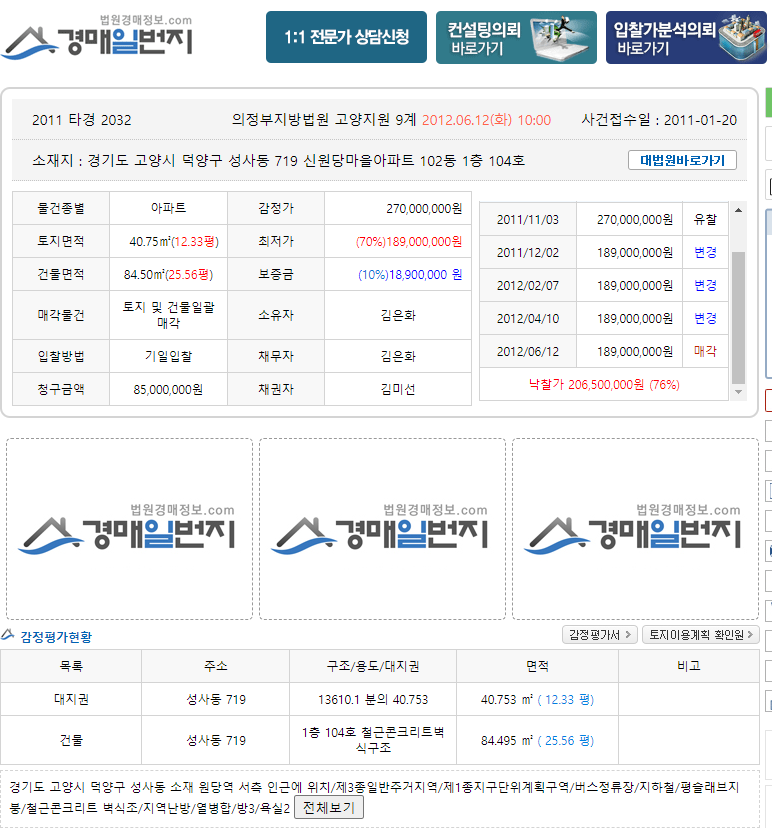
Task: Click 물건종별 value 아파트
Action: coord(168,208)
